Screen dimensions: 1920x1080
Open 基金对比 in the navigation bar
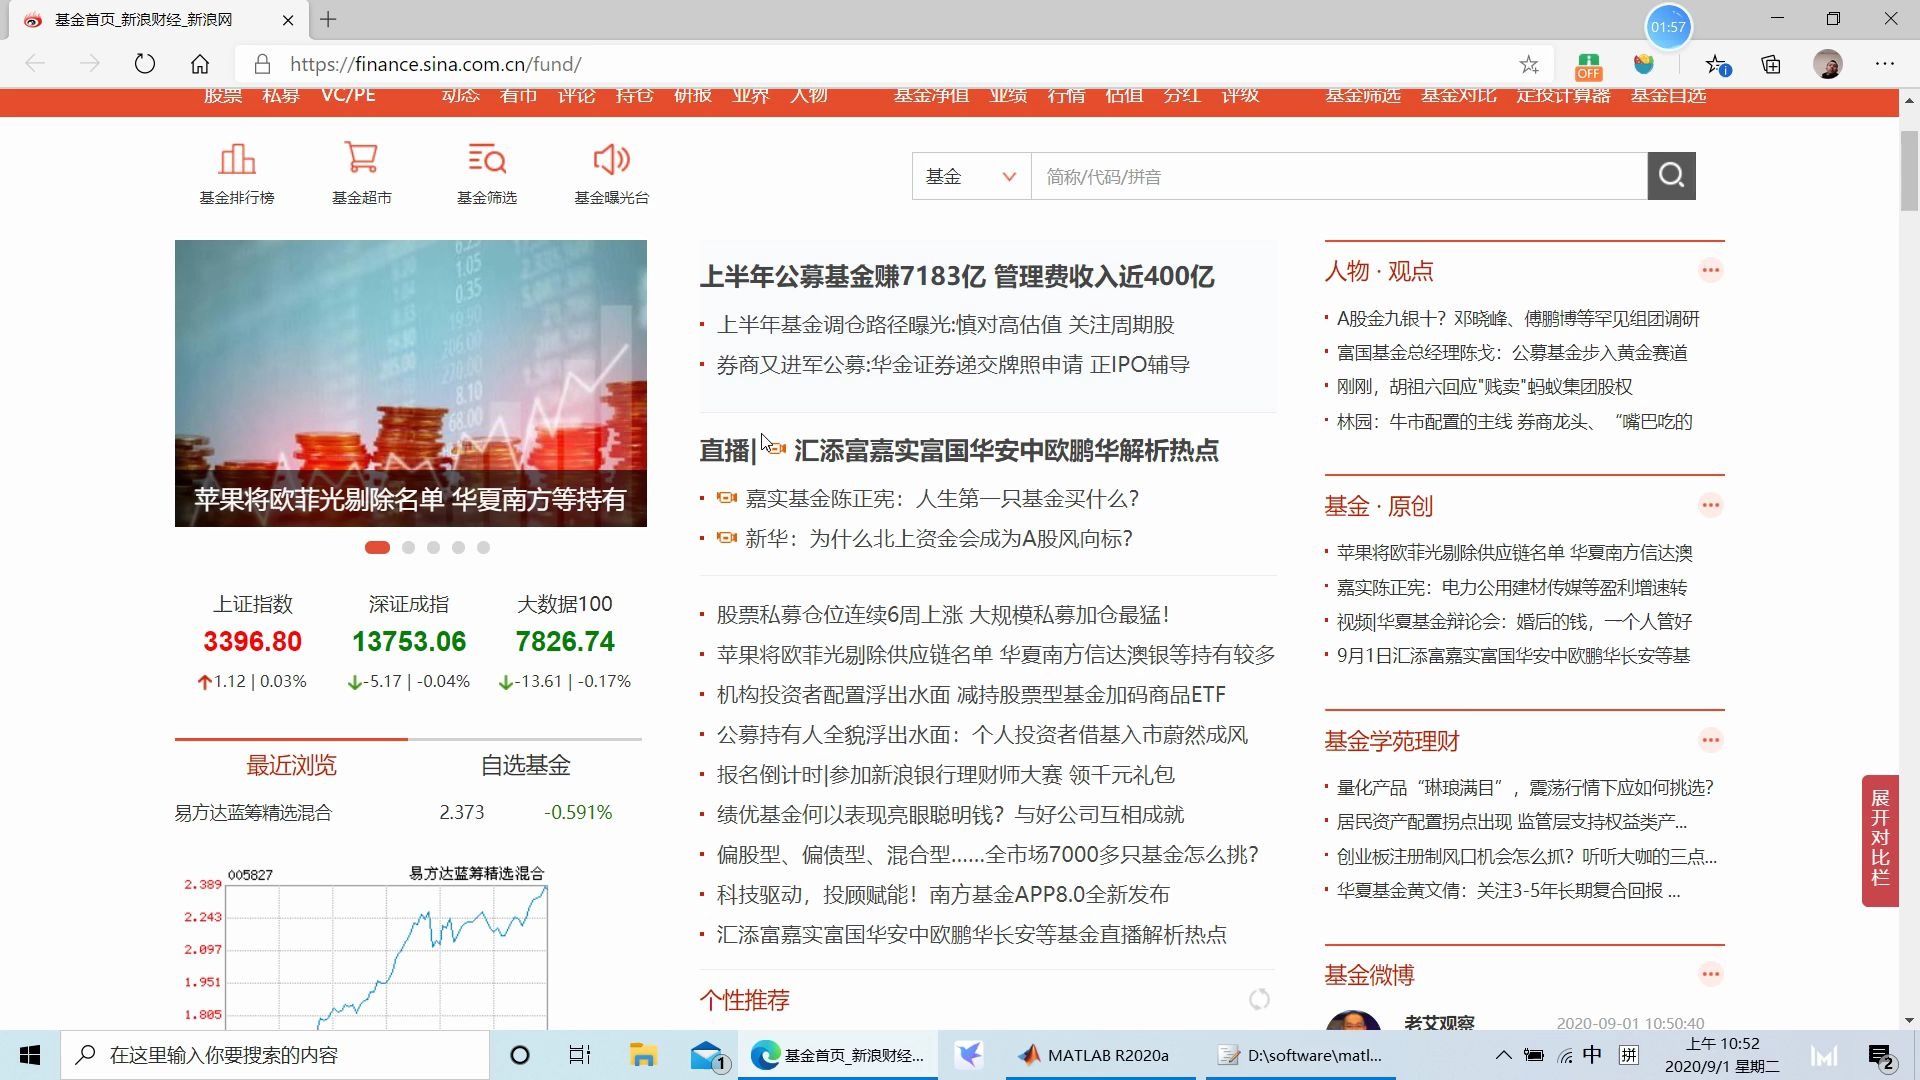click(1459, 95)
